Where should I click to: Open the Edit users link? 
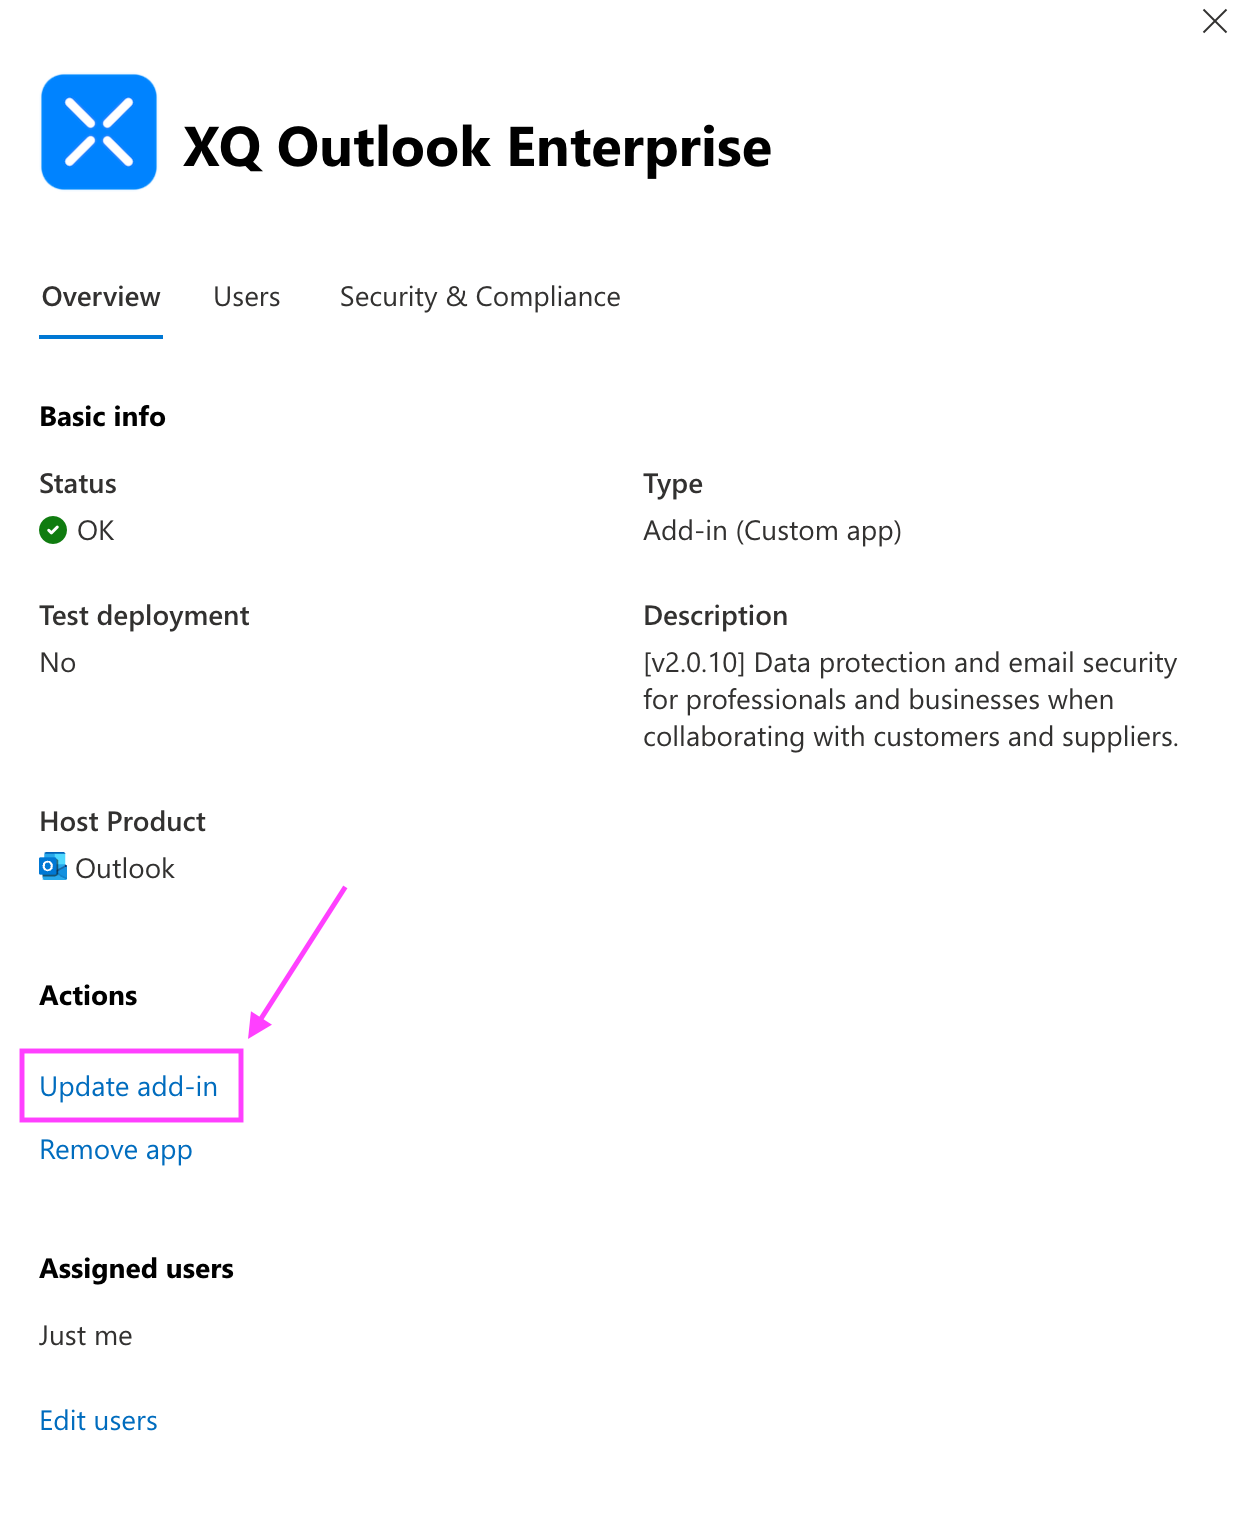tap(99, 1421)
